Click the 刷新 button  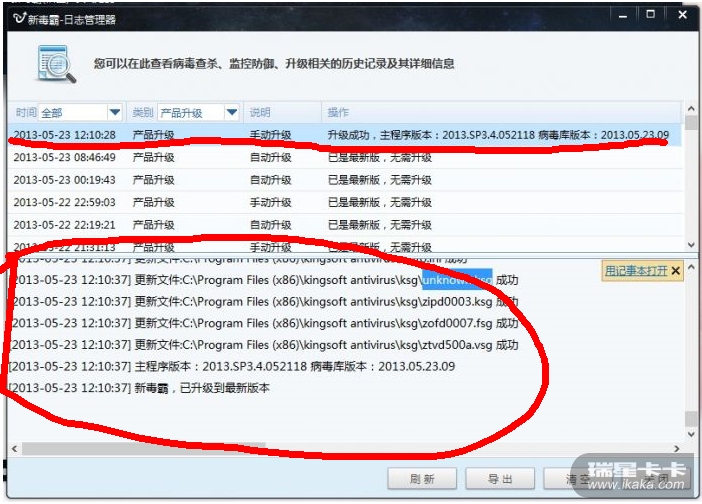(422, 479)
